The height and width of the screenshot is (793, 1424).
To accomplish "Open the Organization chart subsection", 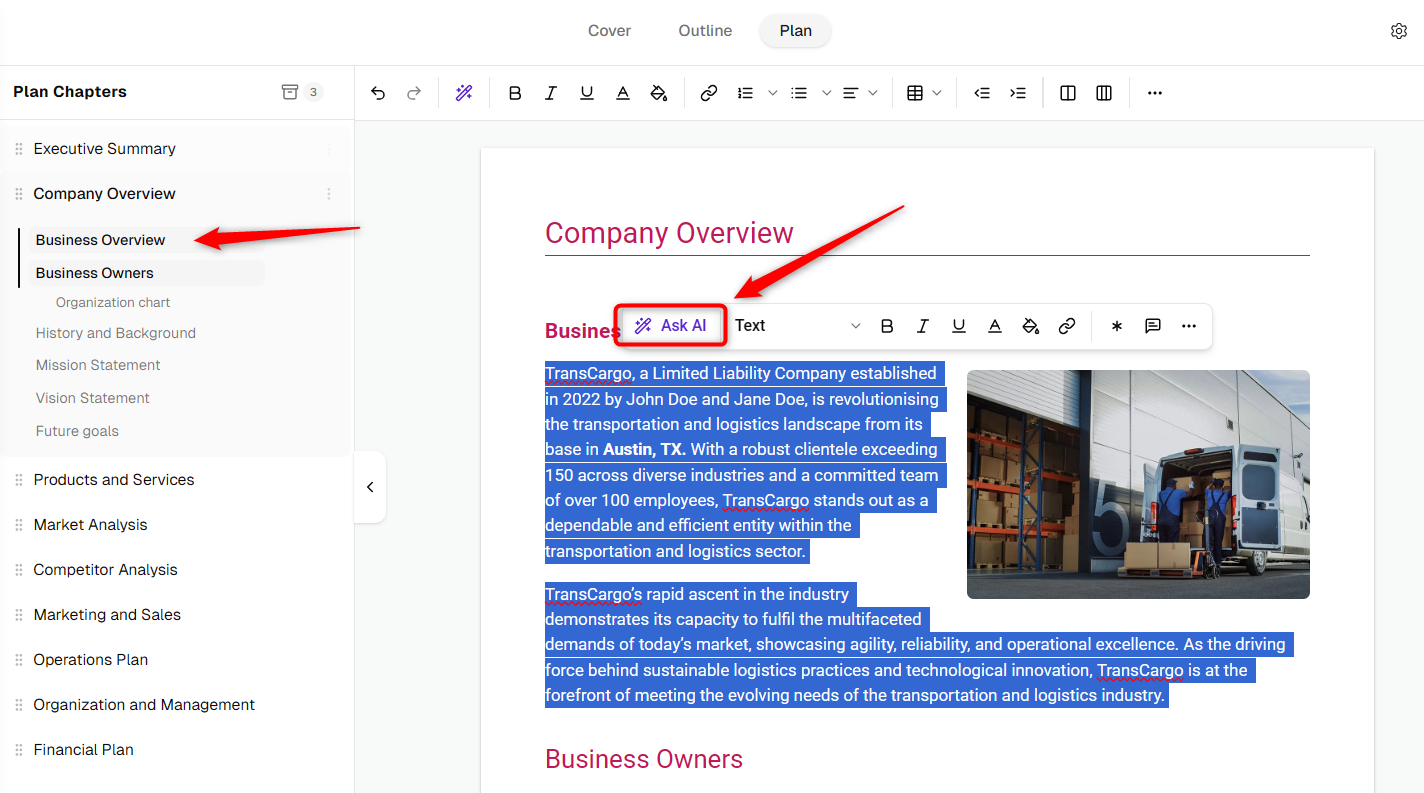I will [113, 302].
